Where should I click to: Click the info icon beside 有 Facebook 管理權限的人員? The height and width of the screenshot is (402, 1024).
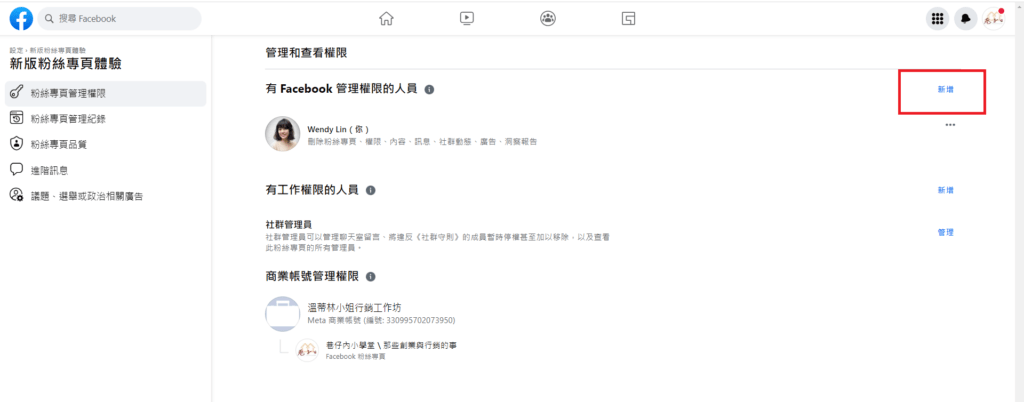(x=429, y=90)
